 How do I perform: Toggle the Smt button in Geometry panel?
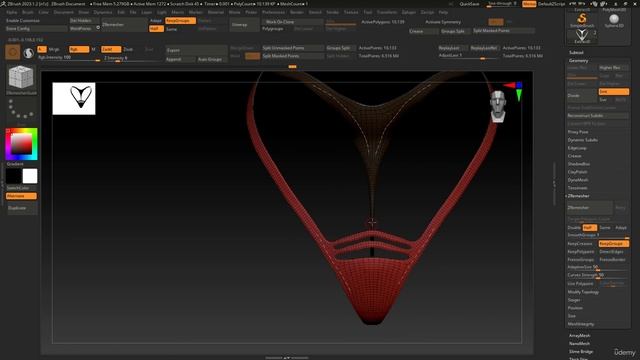pos(613,91)
